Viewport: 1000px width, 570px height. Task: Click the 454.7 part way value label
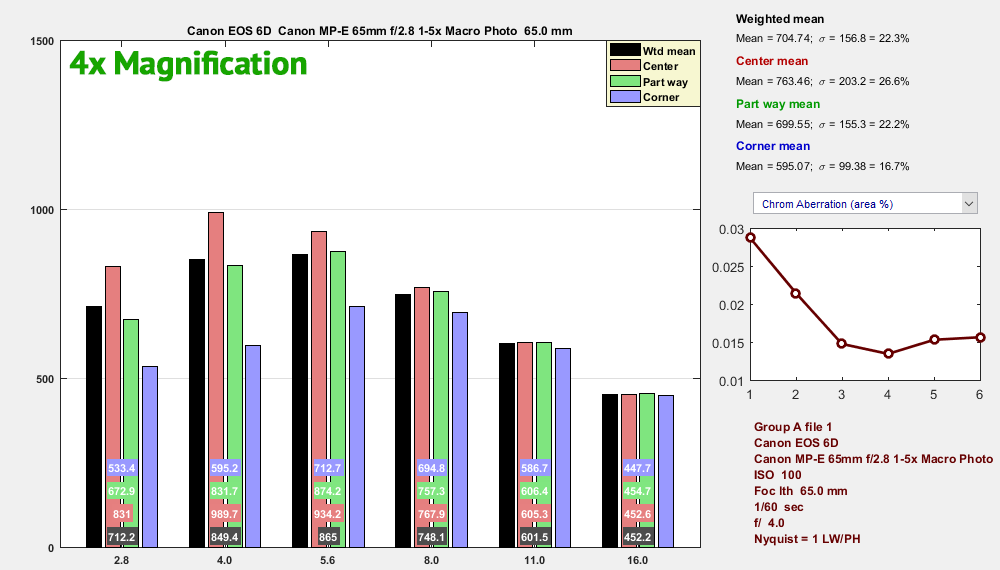pyautogui.click(x=638, y=491)
